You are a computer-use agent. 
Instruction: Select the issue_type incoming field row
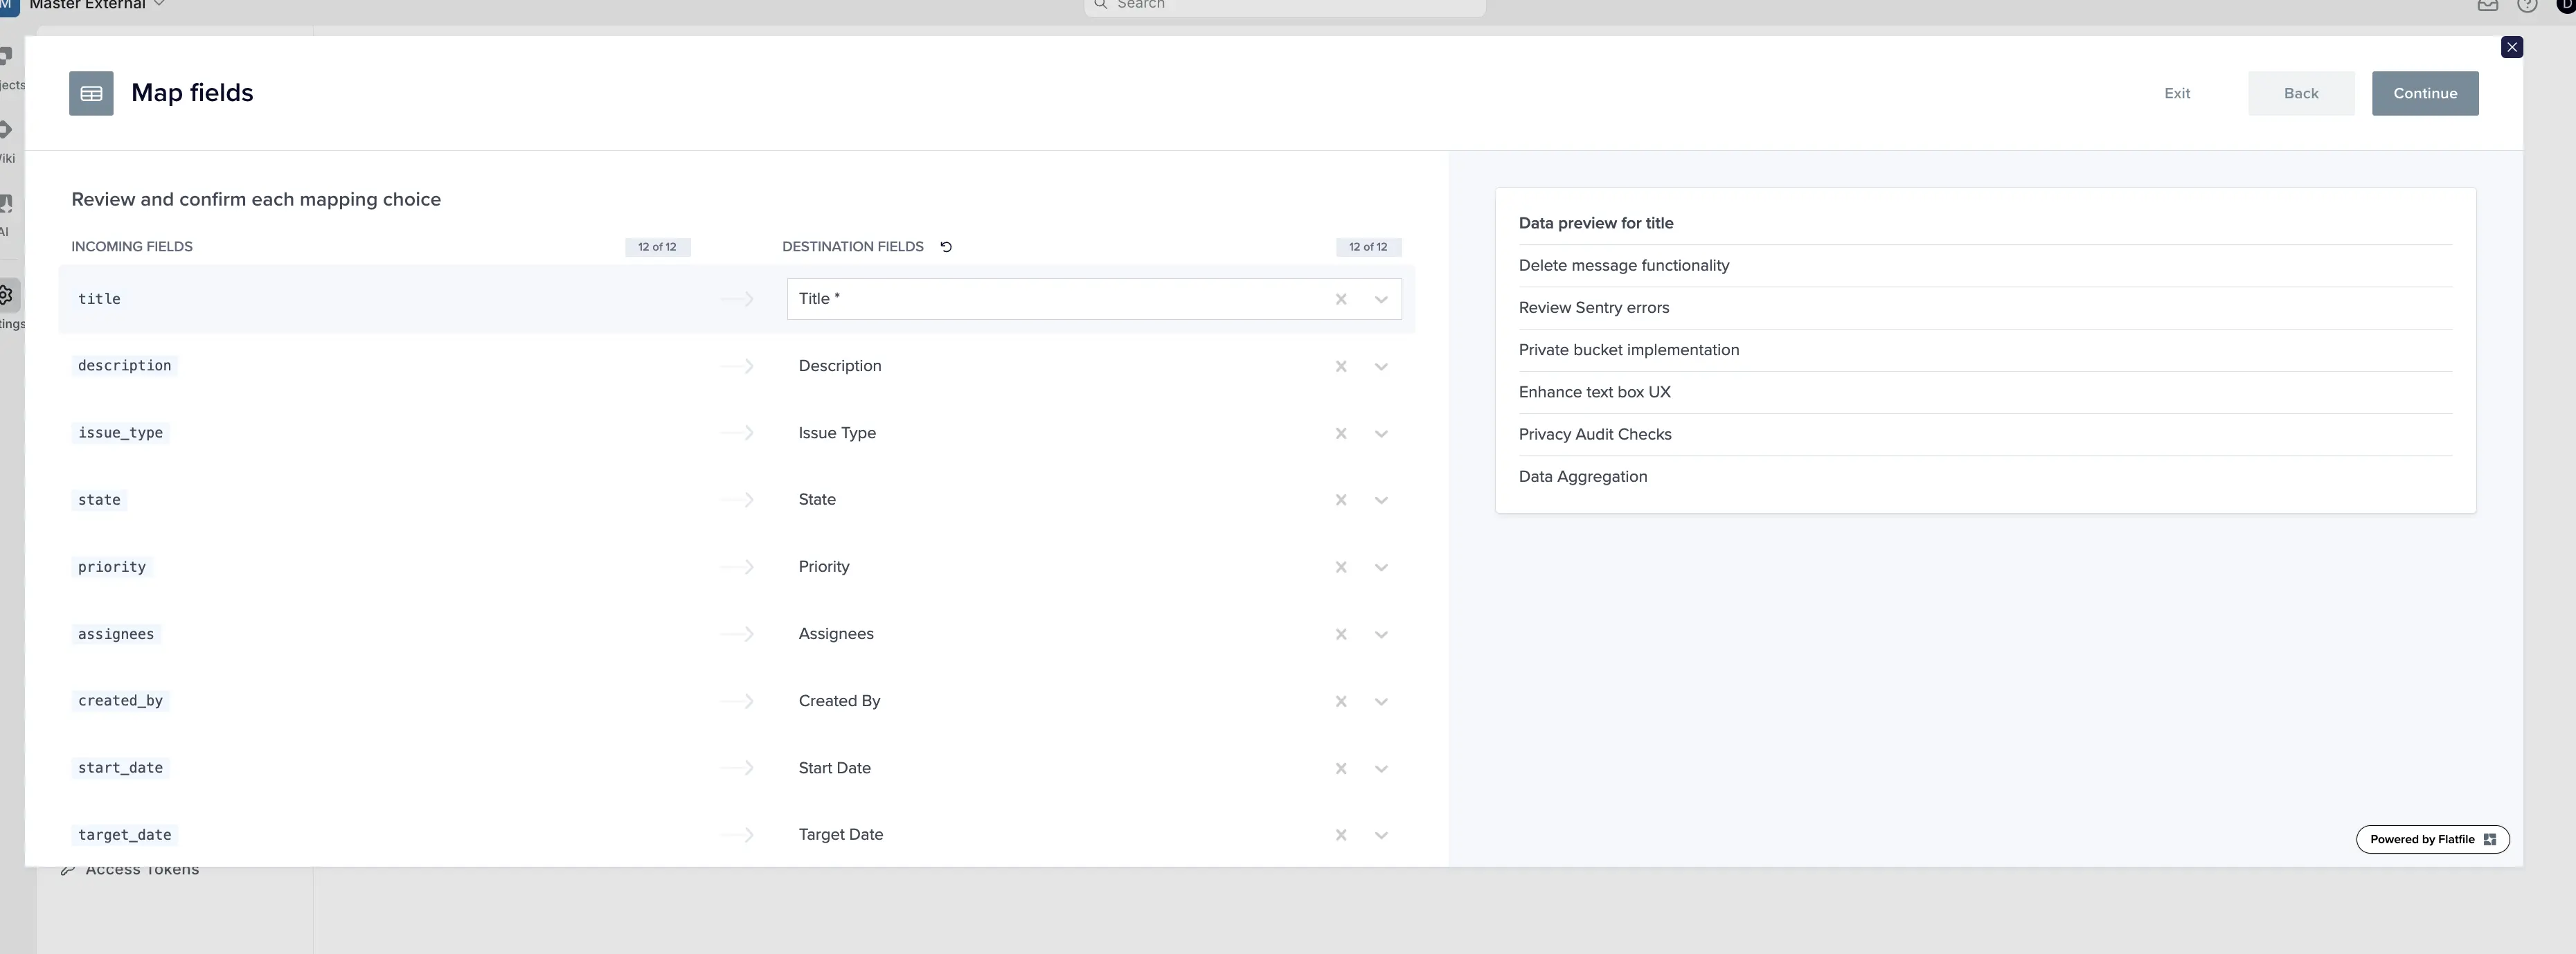121,433
